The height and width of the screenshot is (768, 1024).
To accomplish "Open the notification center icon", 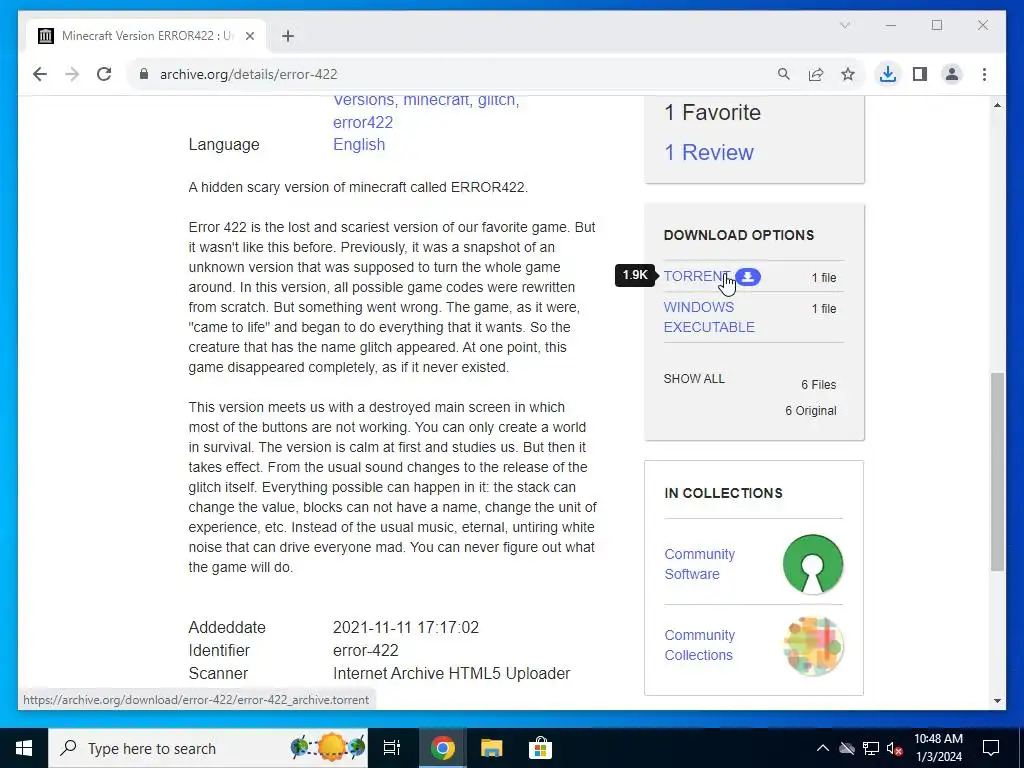I will (x=991, y=748).
